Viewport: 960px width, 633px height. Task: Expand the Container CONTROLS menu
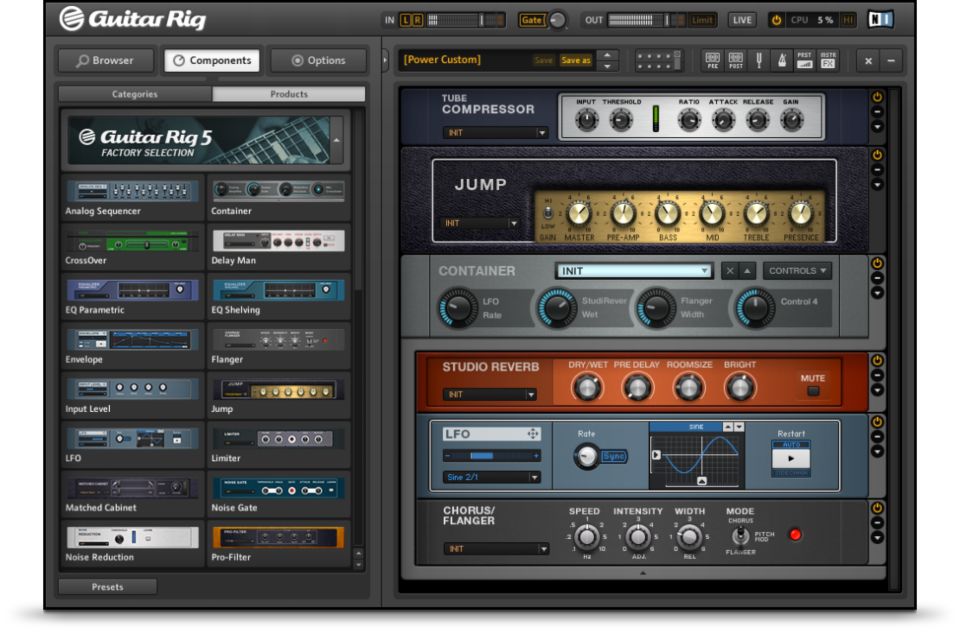[797, 271]
